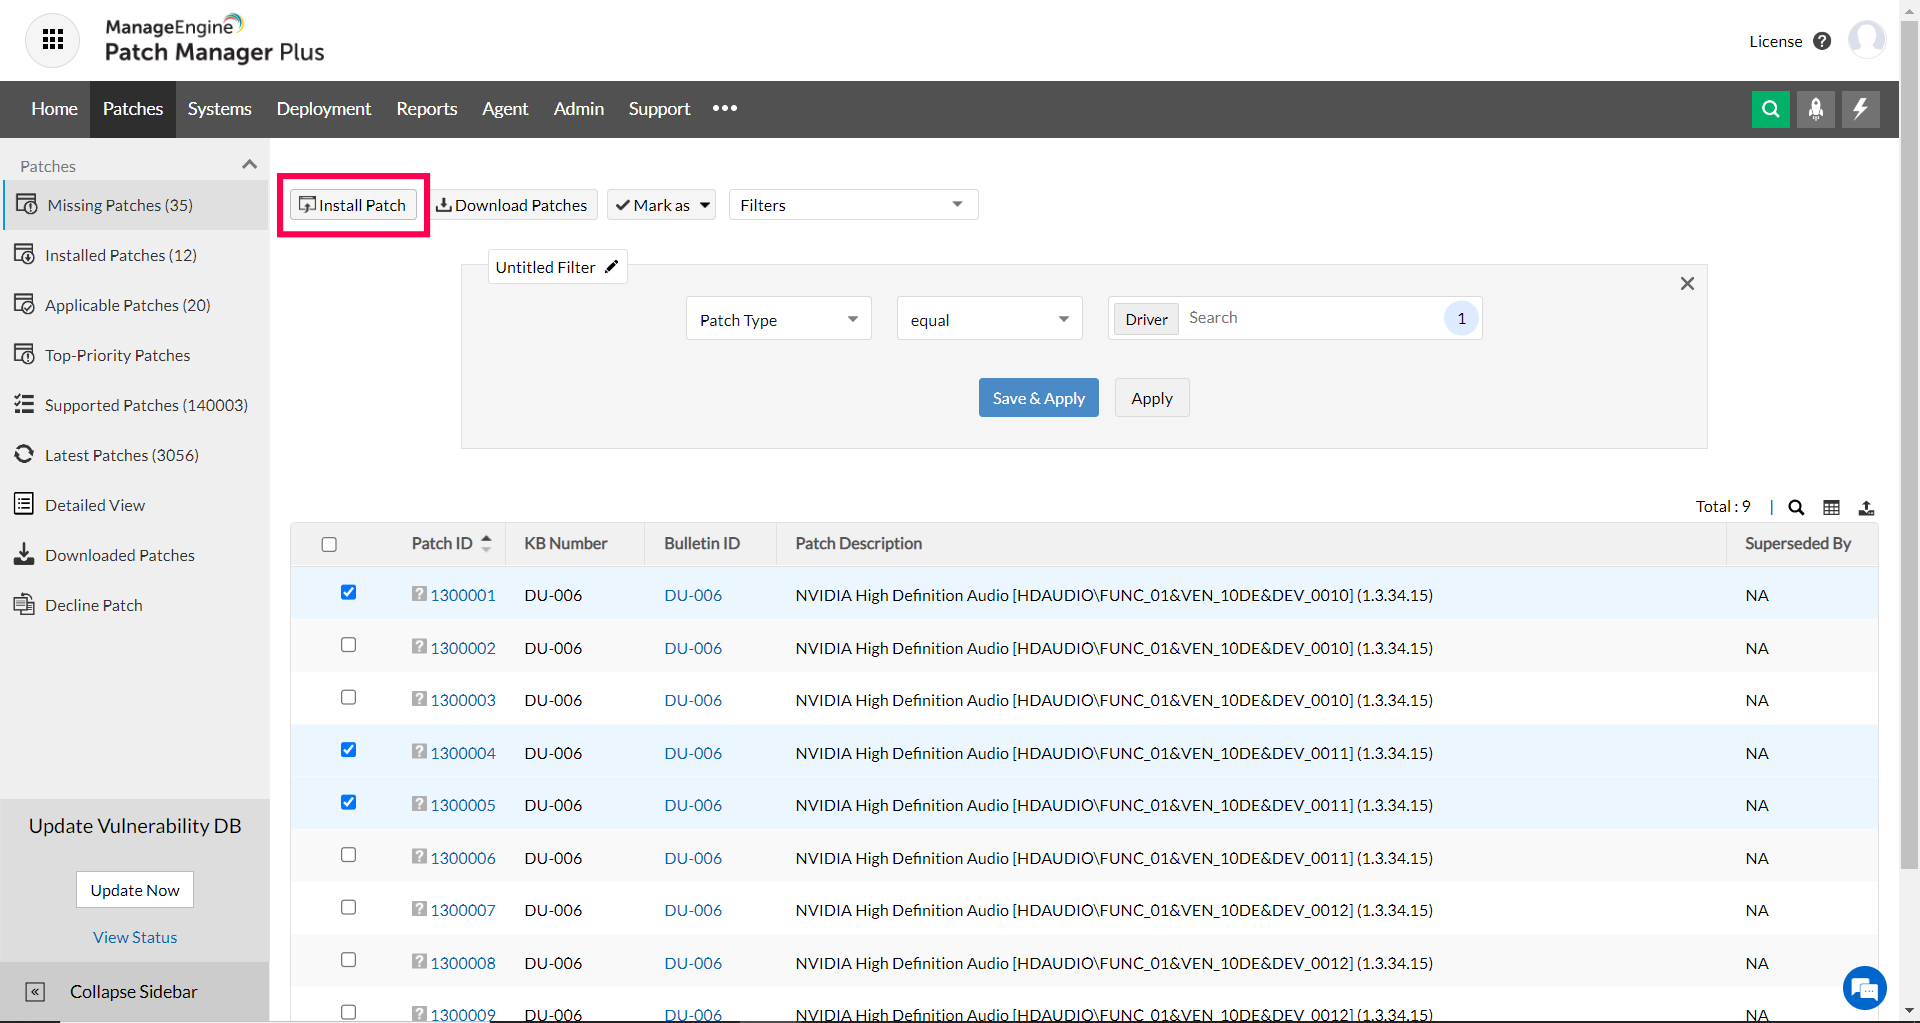
Task: Uncheck patch 1300001 row checkbox
Action: pyautogui.click(x=348, y=592)
